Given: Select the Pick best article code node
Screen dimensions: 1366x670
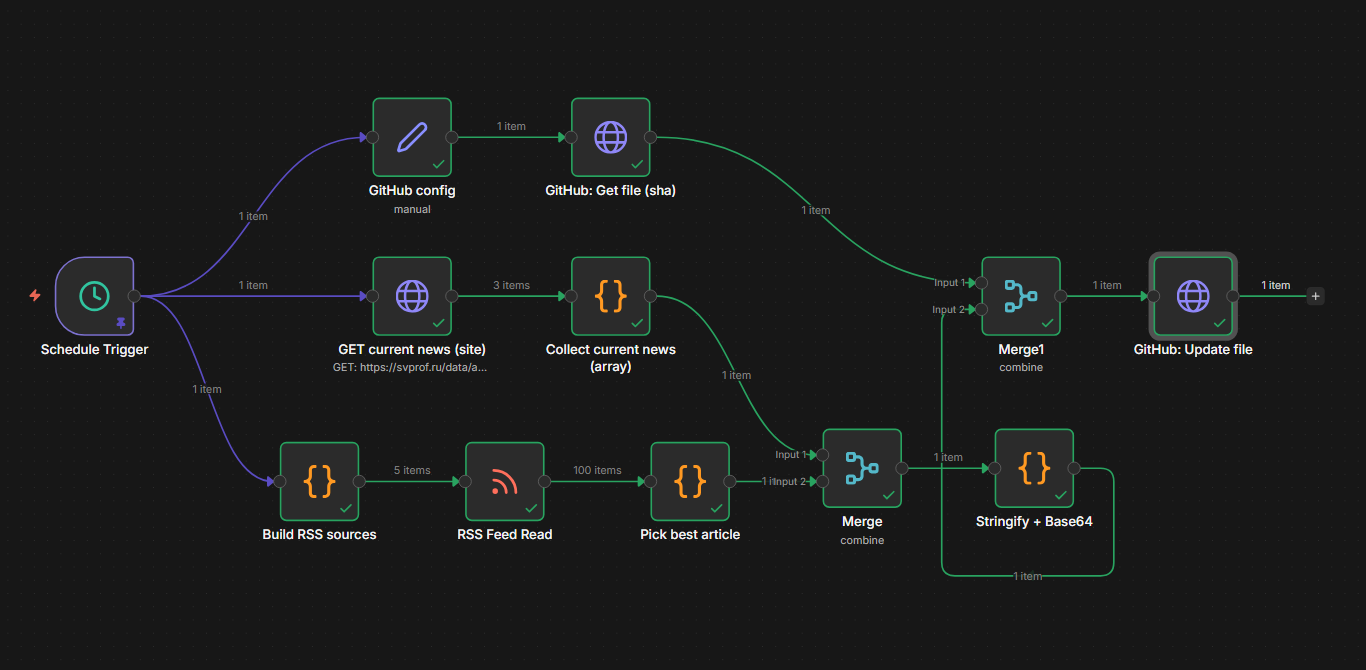Looking at the screenshot, I should click(690, 481).
